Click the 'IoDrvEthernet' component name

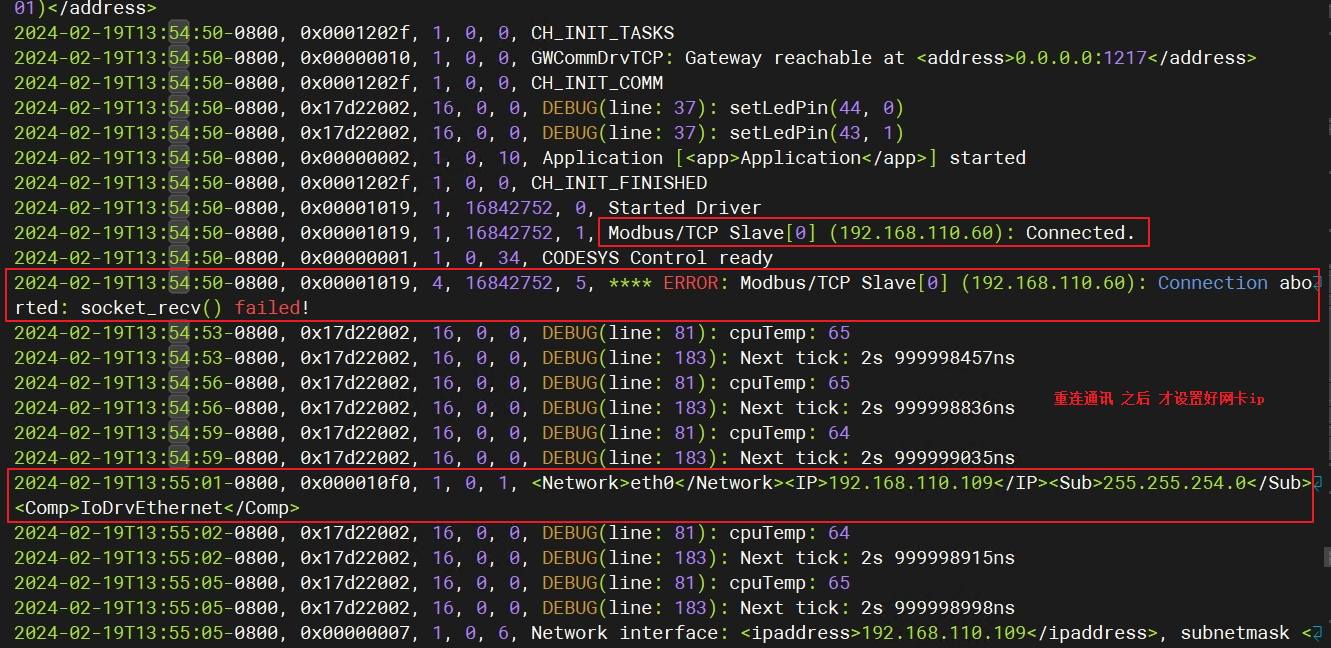151,508
